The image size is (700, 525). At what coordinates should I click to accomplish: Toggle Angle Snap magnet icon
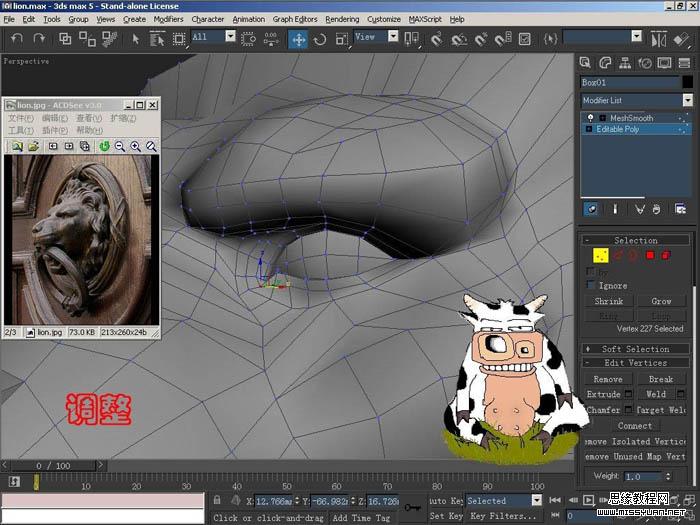[458, 39]
